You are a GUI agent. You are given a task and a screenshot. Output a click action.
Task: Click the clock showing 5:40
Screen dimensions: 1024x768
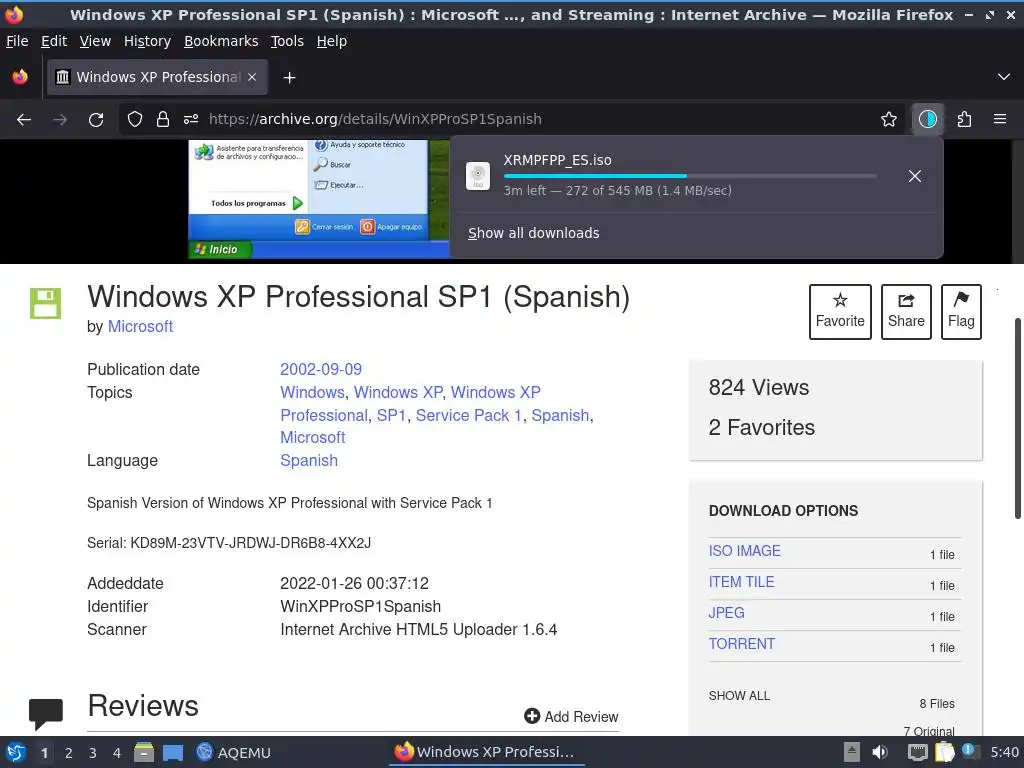(x=1004, y=752)
